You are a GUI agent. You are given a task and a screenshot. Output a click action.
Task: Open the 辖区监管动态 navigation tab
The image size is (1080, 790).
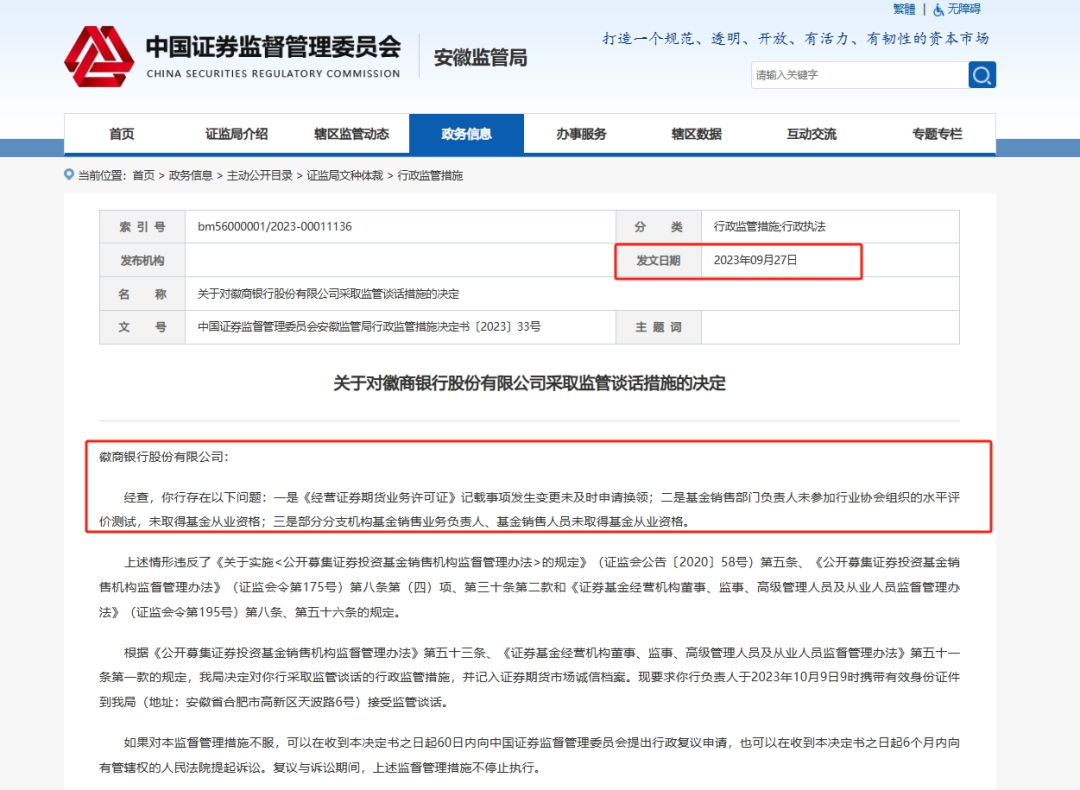coord(351,134)
